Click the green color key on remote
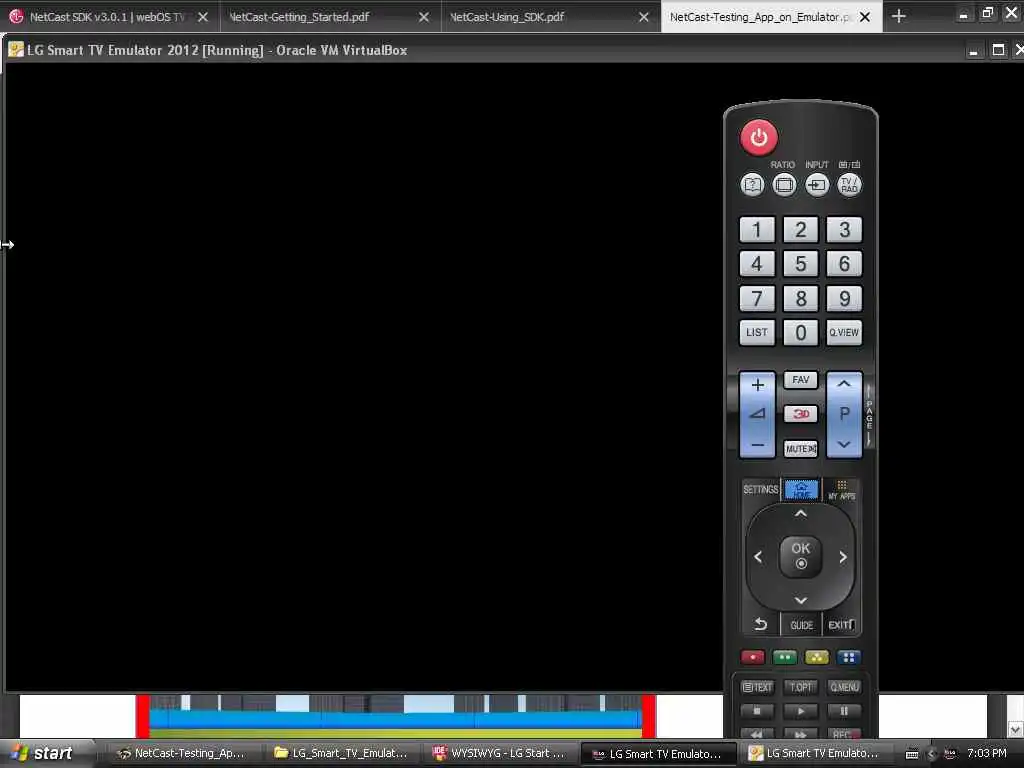1024x768 pixels. 784,658
